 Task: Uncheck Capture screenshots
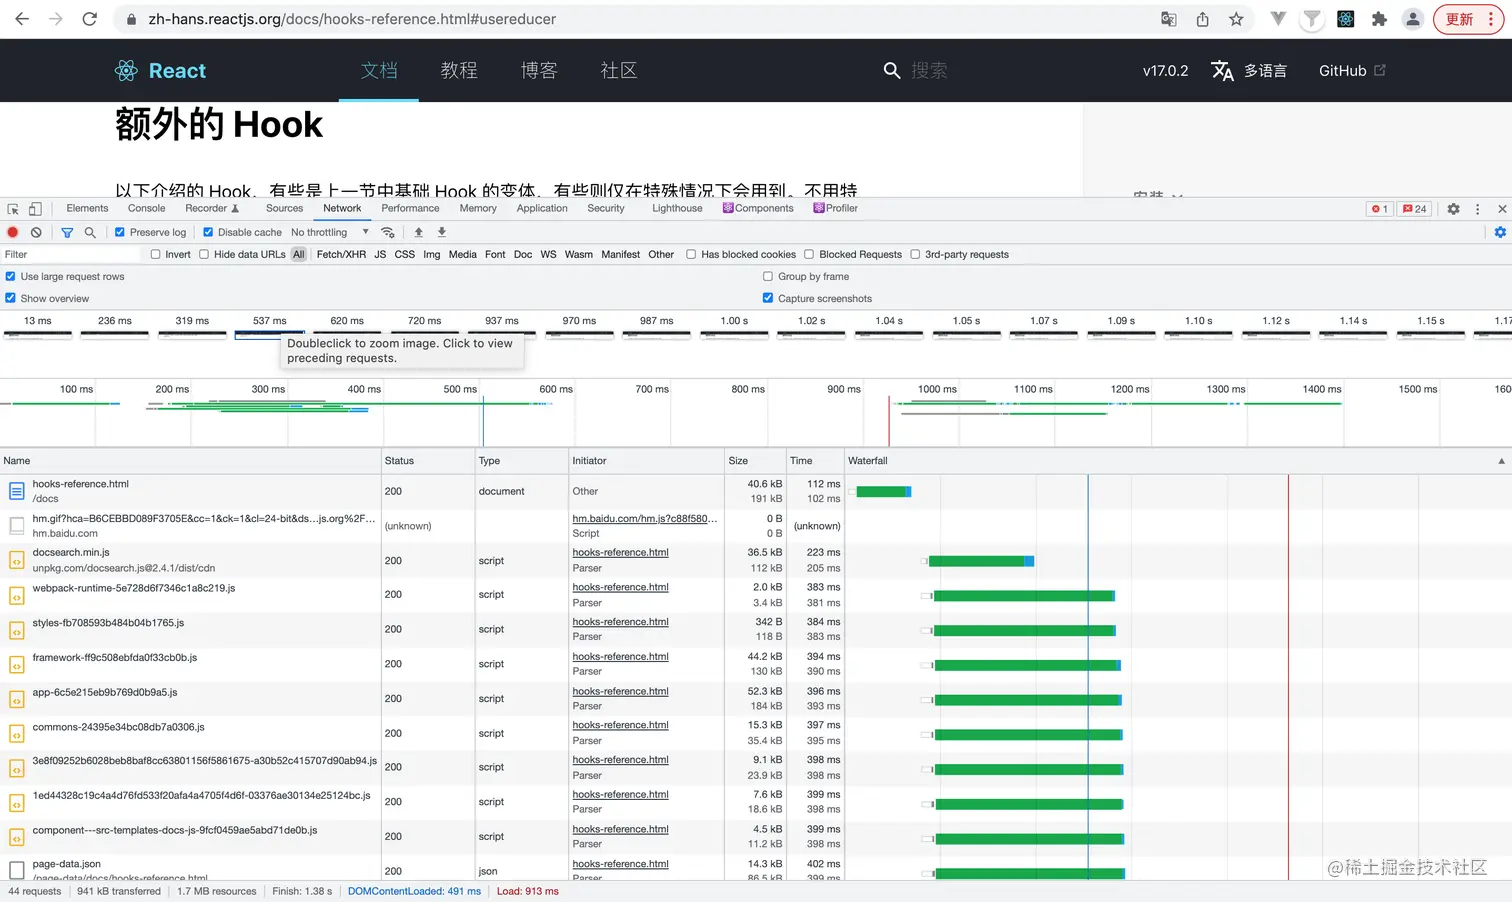tap(768, 298)
